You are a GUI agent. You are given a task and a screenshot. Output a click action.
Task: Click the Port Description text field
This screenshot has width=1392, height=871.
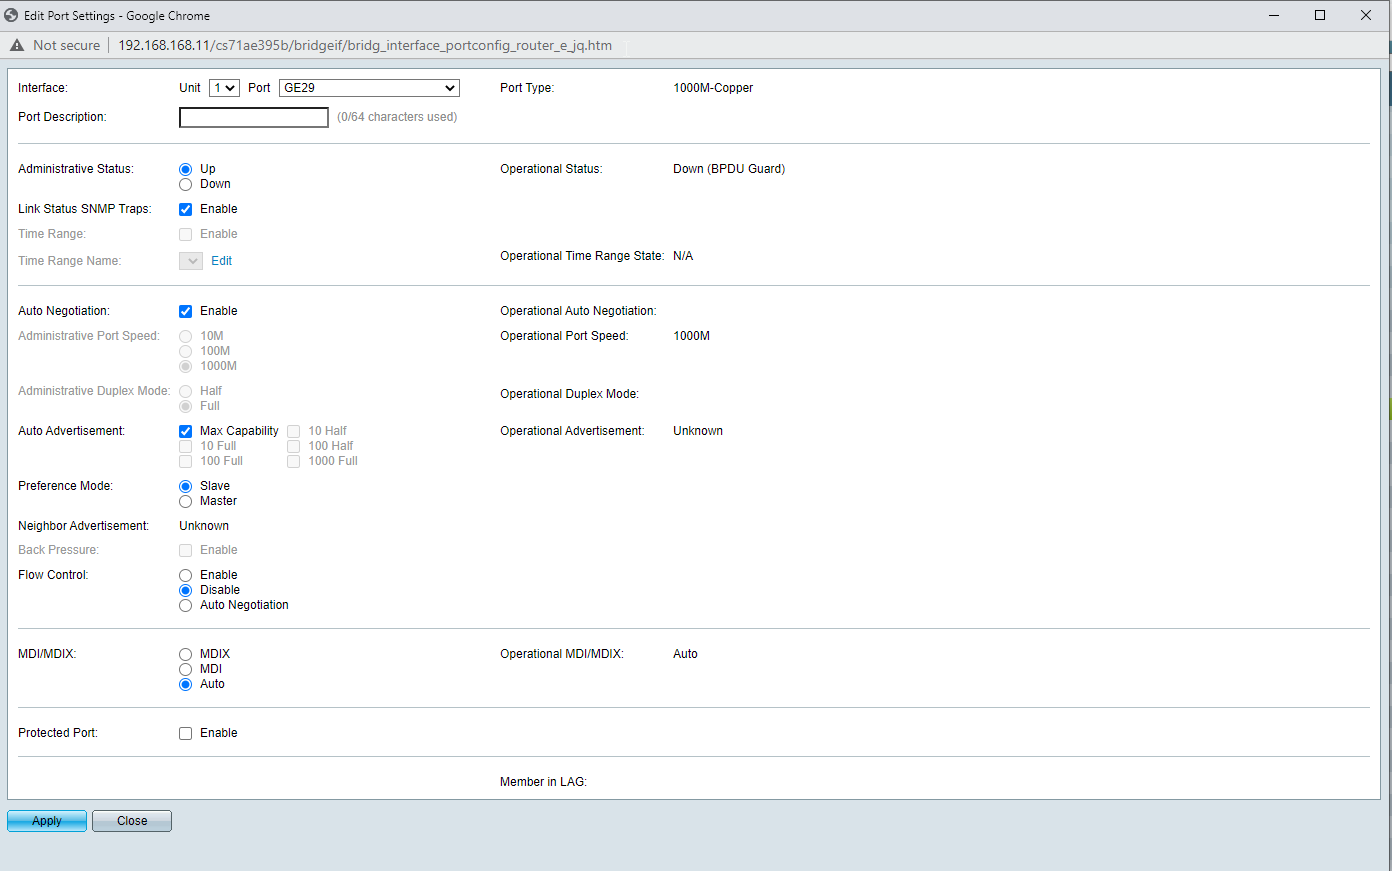[x=254, y=118]
